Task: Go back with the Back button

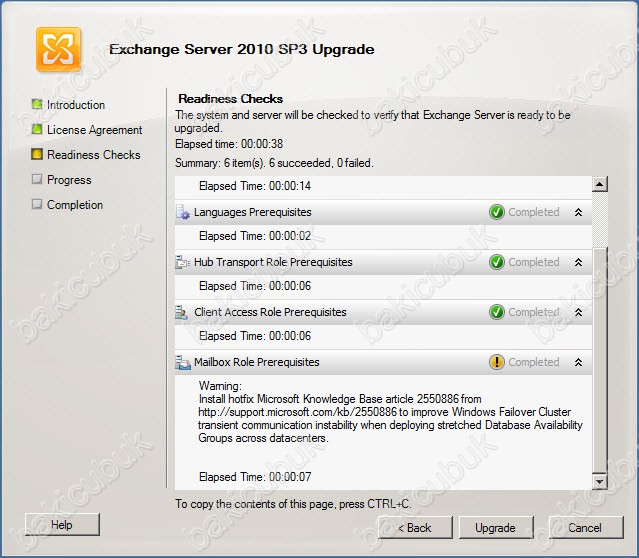Action: click(415, 528)
